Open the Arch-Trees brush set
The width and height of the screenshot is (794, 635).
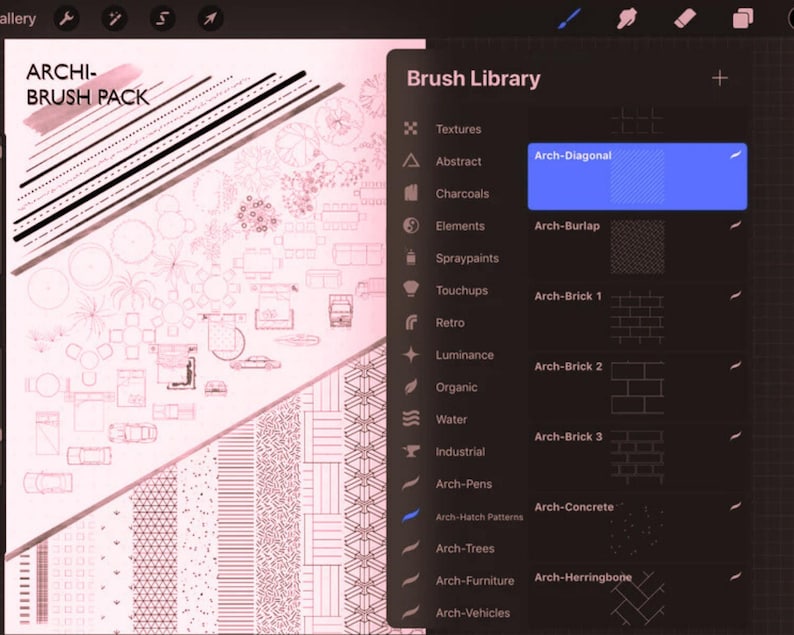465,548
